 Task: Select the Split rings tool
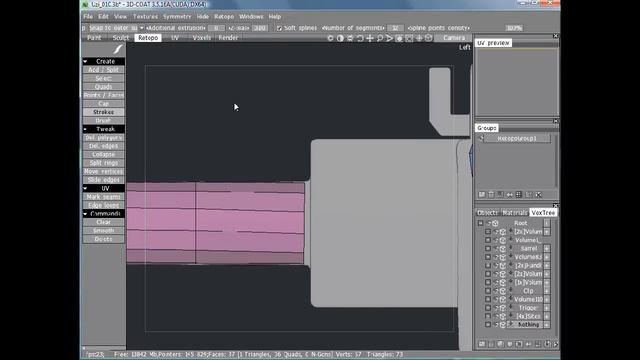tap(104, 163)
